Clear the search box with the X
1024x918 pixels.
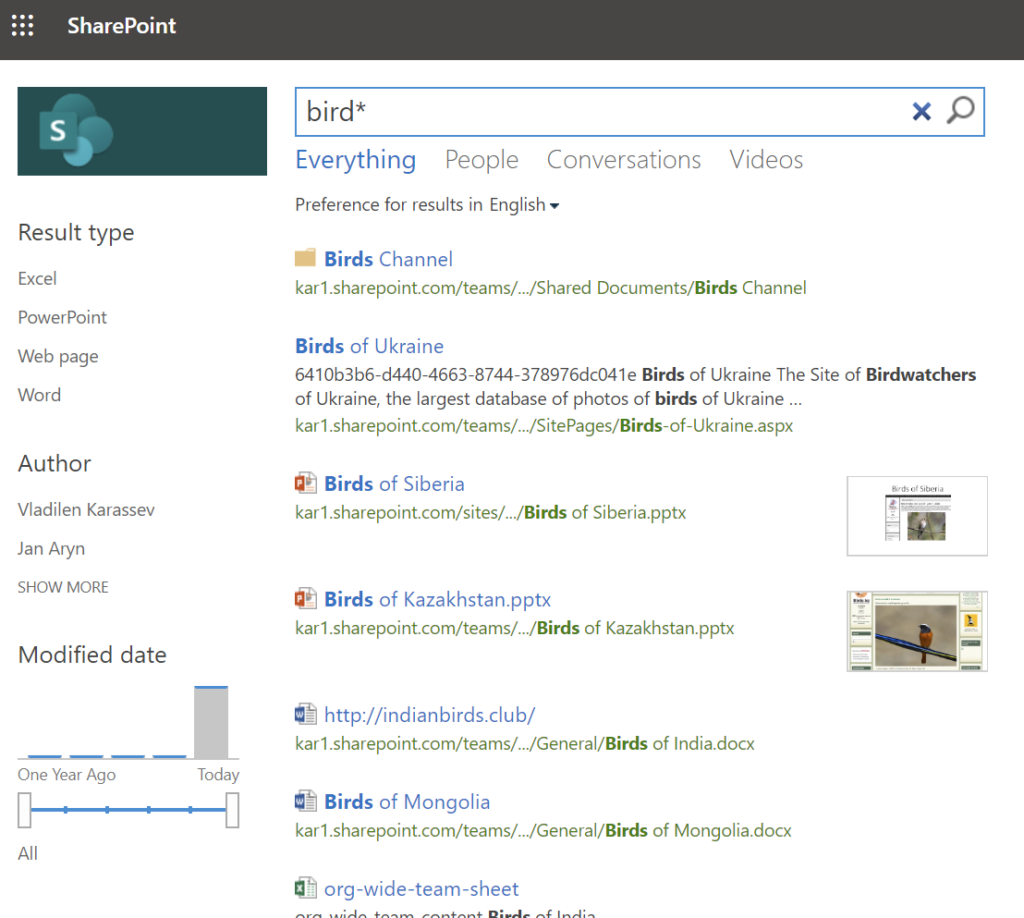[x=921, y=112]
